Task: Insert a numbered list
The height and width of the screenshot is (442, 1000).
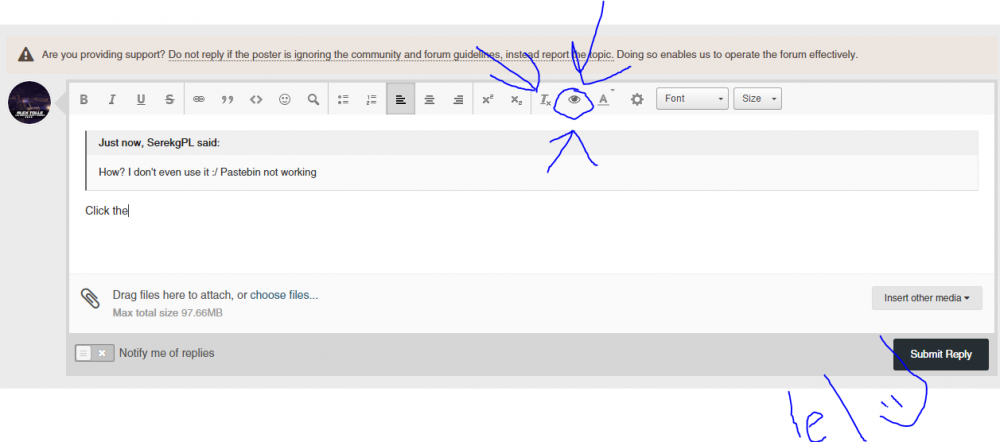Action: pos(372,99)
